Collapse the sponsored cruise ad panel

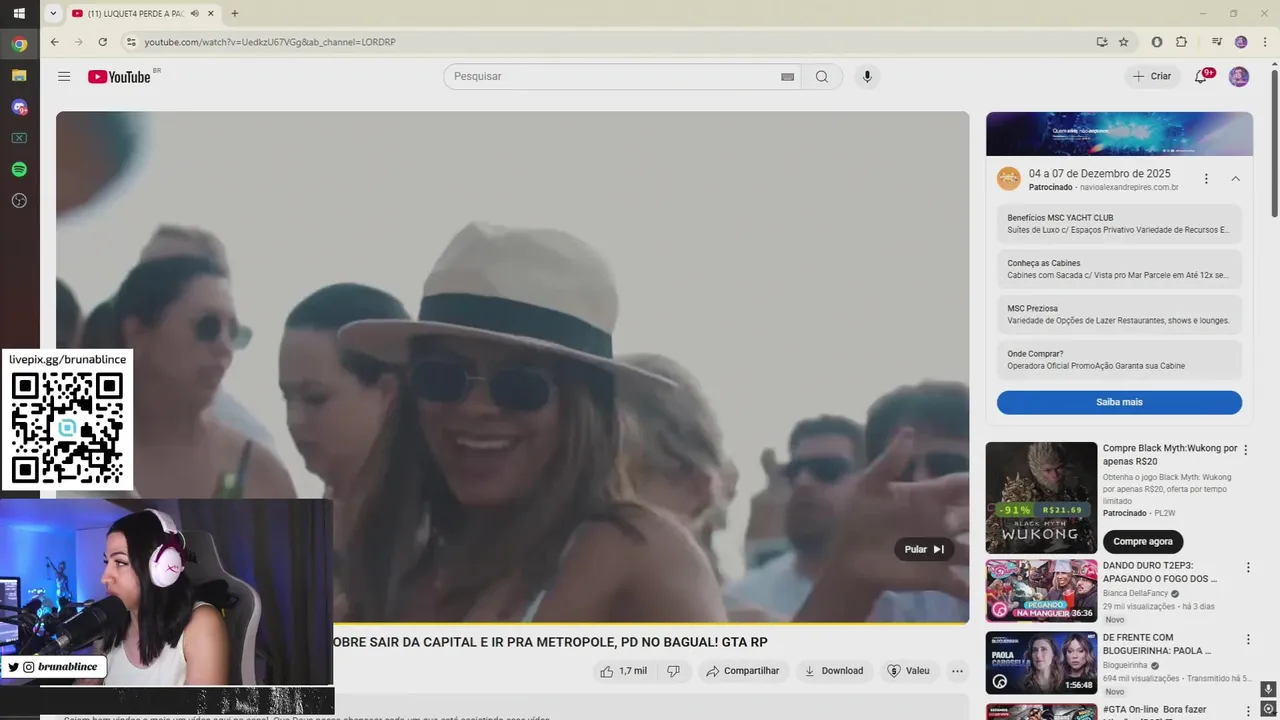point(1235,179)
